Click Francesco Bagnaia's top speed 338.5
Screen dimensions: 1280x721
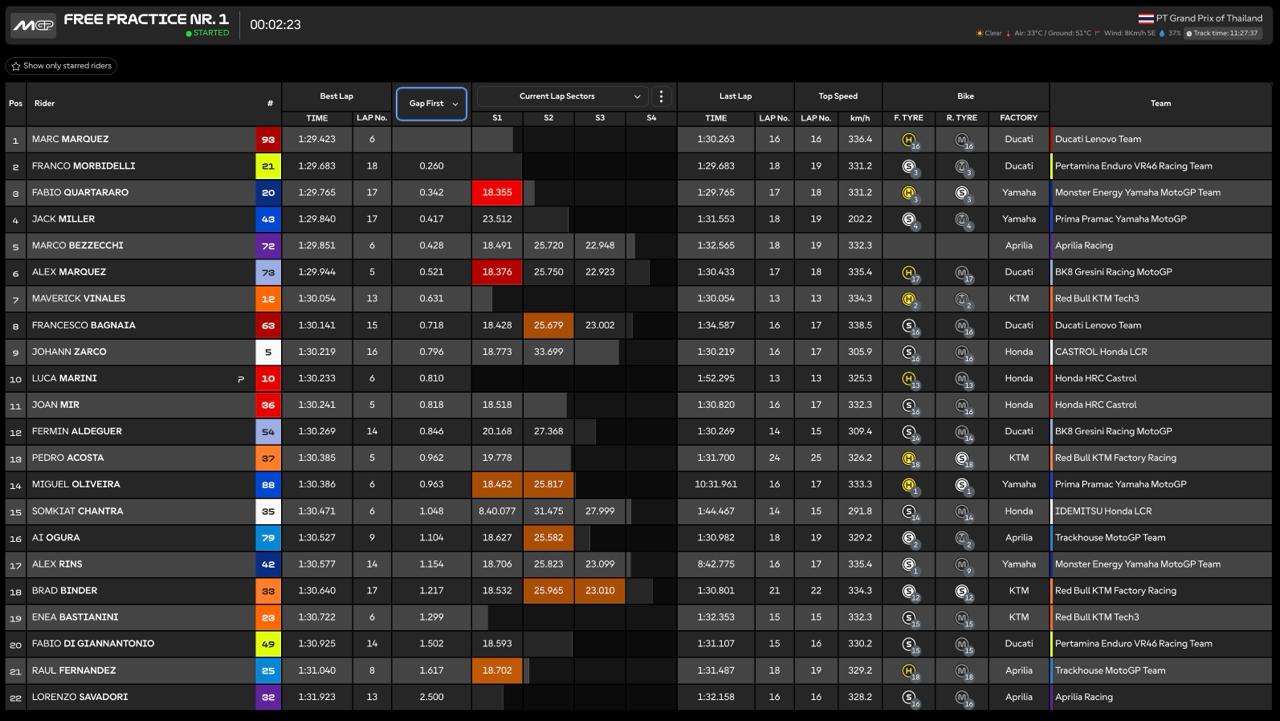coord(860,326)
